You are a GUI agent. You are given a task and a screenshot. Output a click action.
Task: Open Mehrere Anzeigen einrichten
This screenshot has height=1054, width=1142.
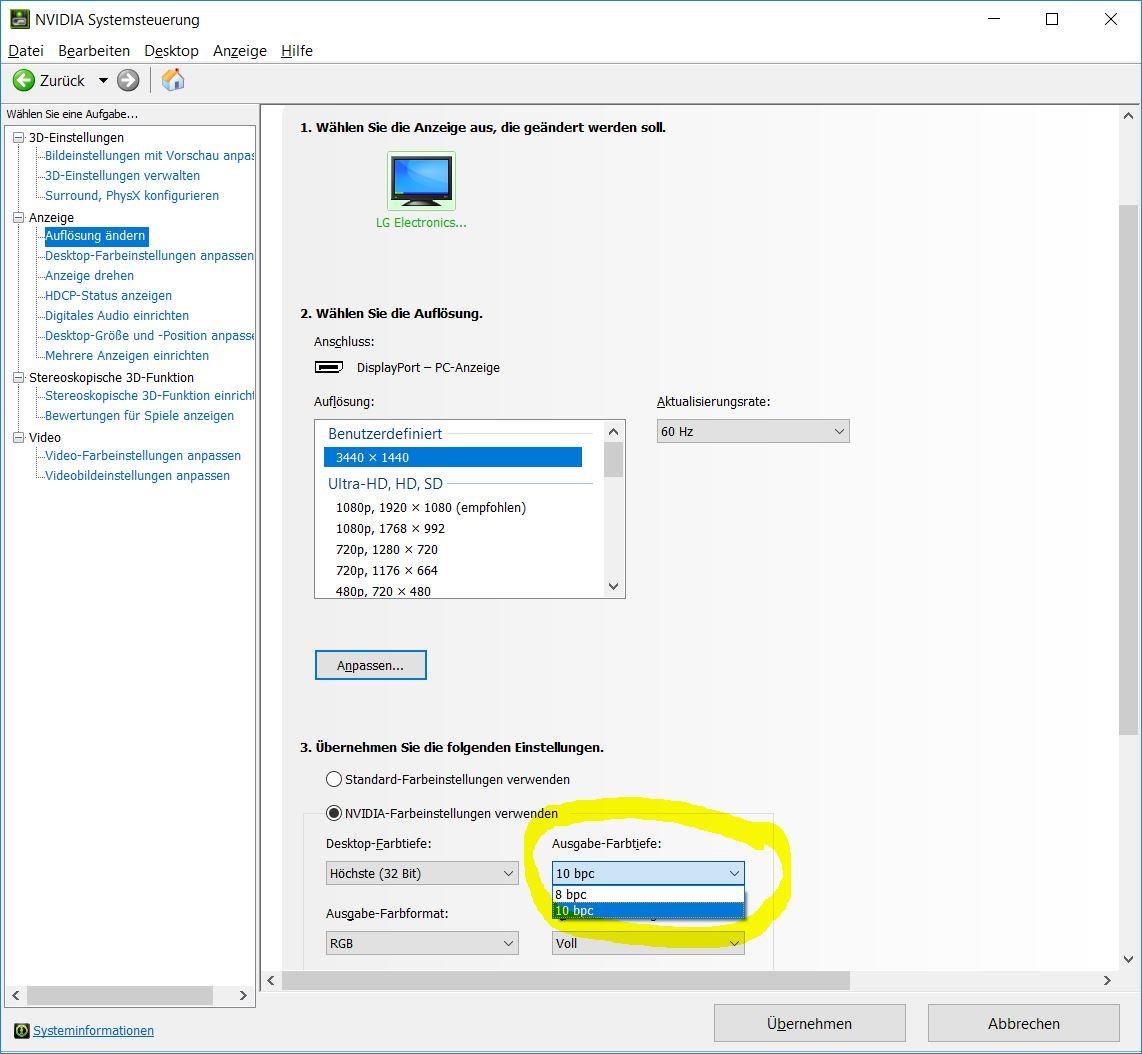point(127,355)
